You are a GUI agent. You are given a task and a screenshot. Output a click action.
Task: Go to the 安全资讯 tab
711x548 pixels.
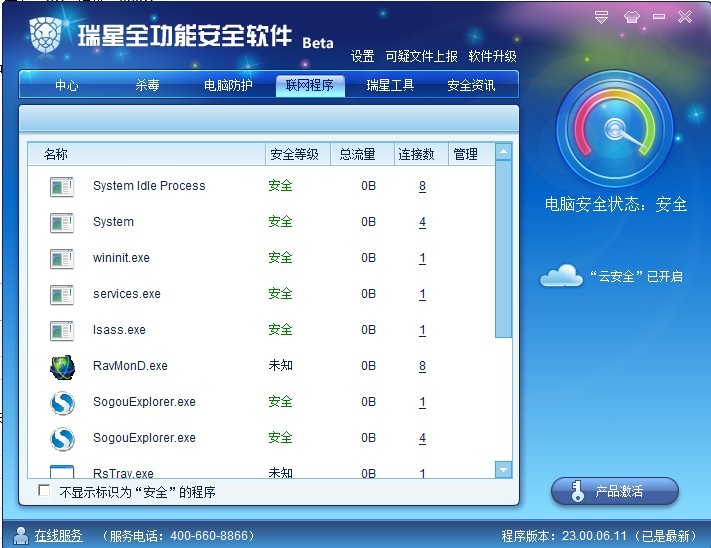click(x=471, y=85)
